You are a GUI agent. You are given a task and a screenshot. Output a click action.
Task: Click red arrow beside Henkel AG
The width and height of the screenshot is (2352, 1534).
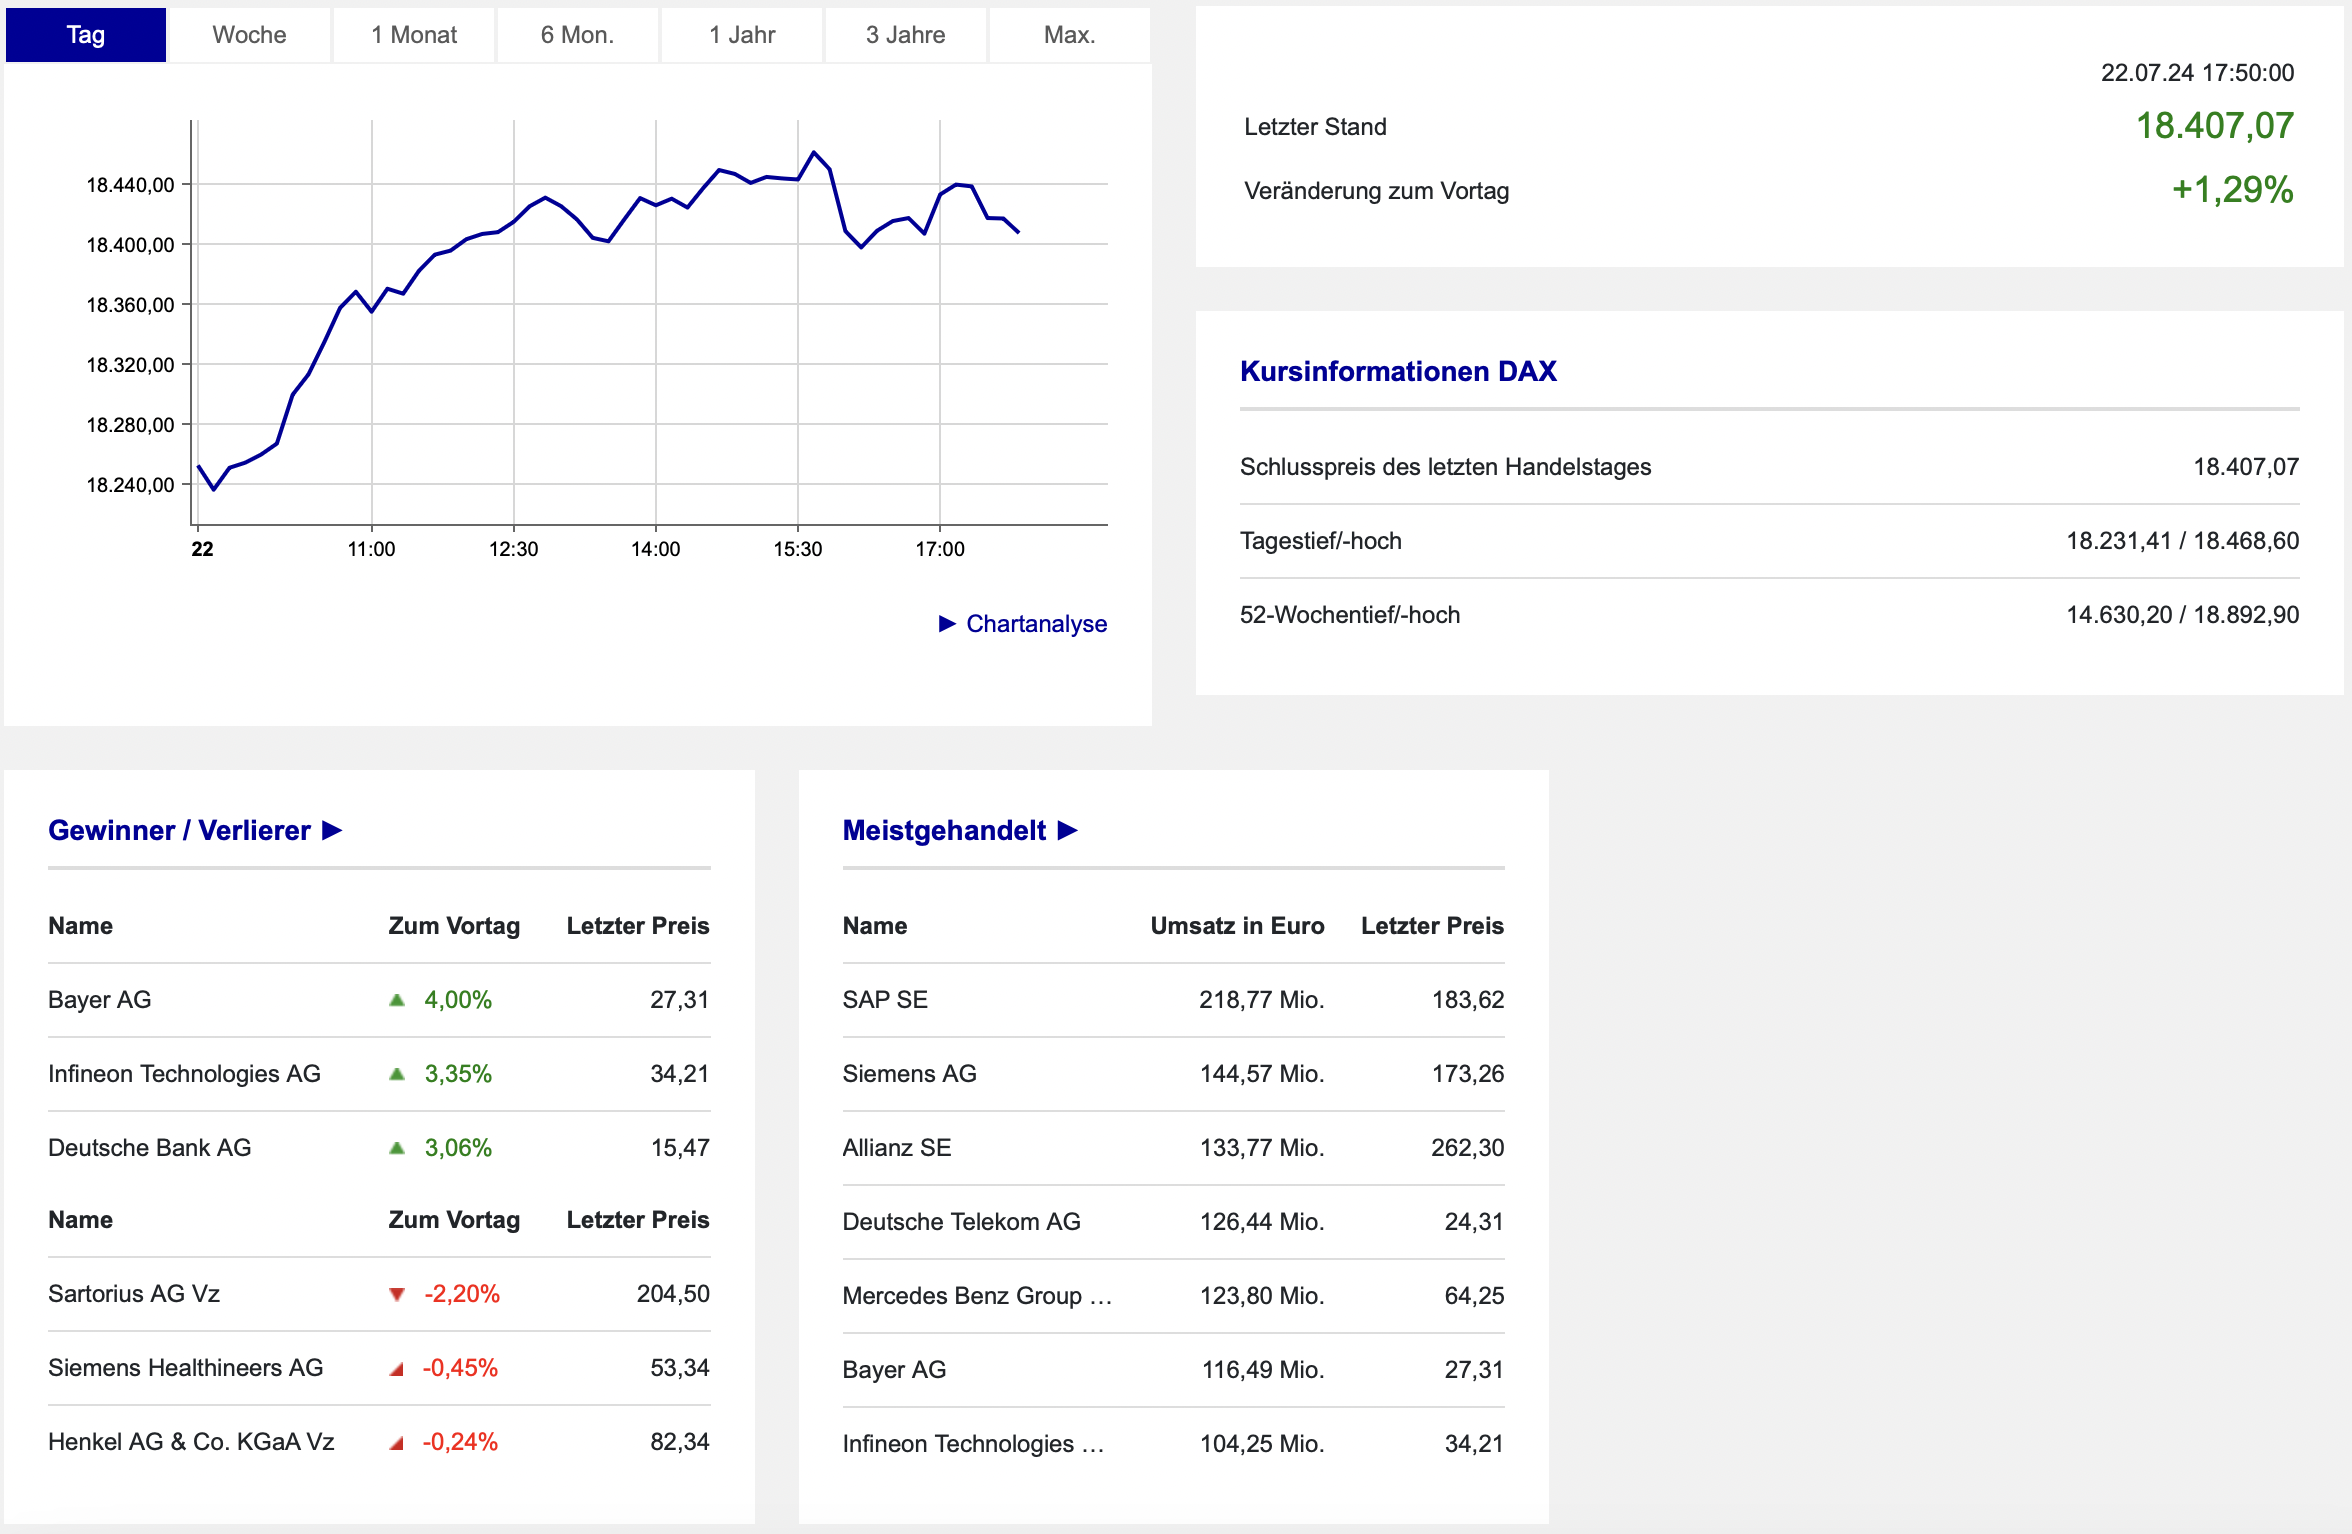click(397, 1443)
